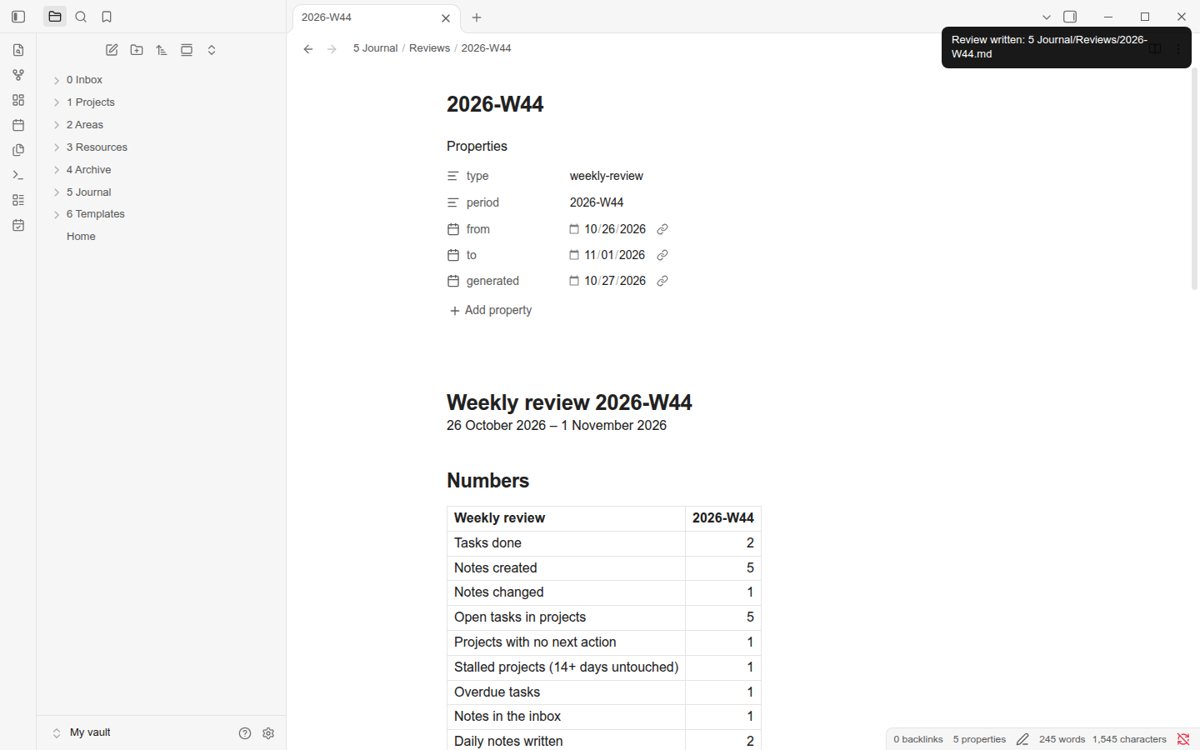Open the search pane magnifier icon
This screenshot has height=750, width=1200.
[81, 17]
